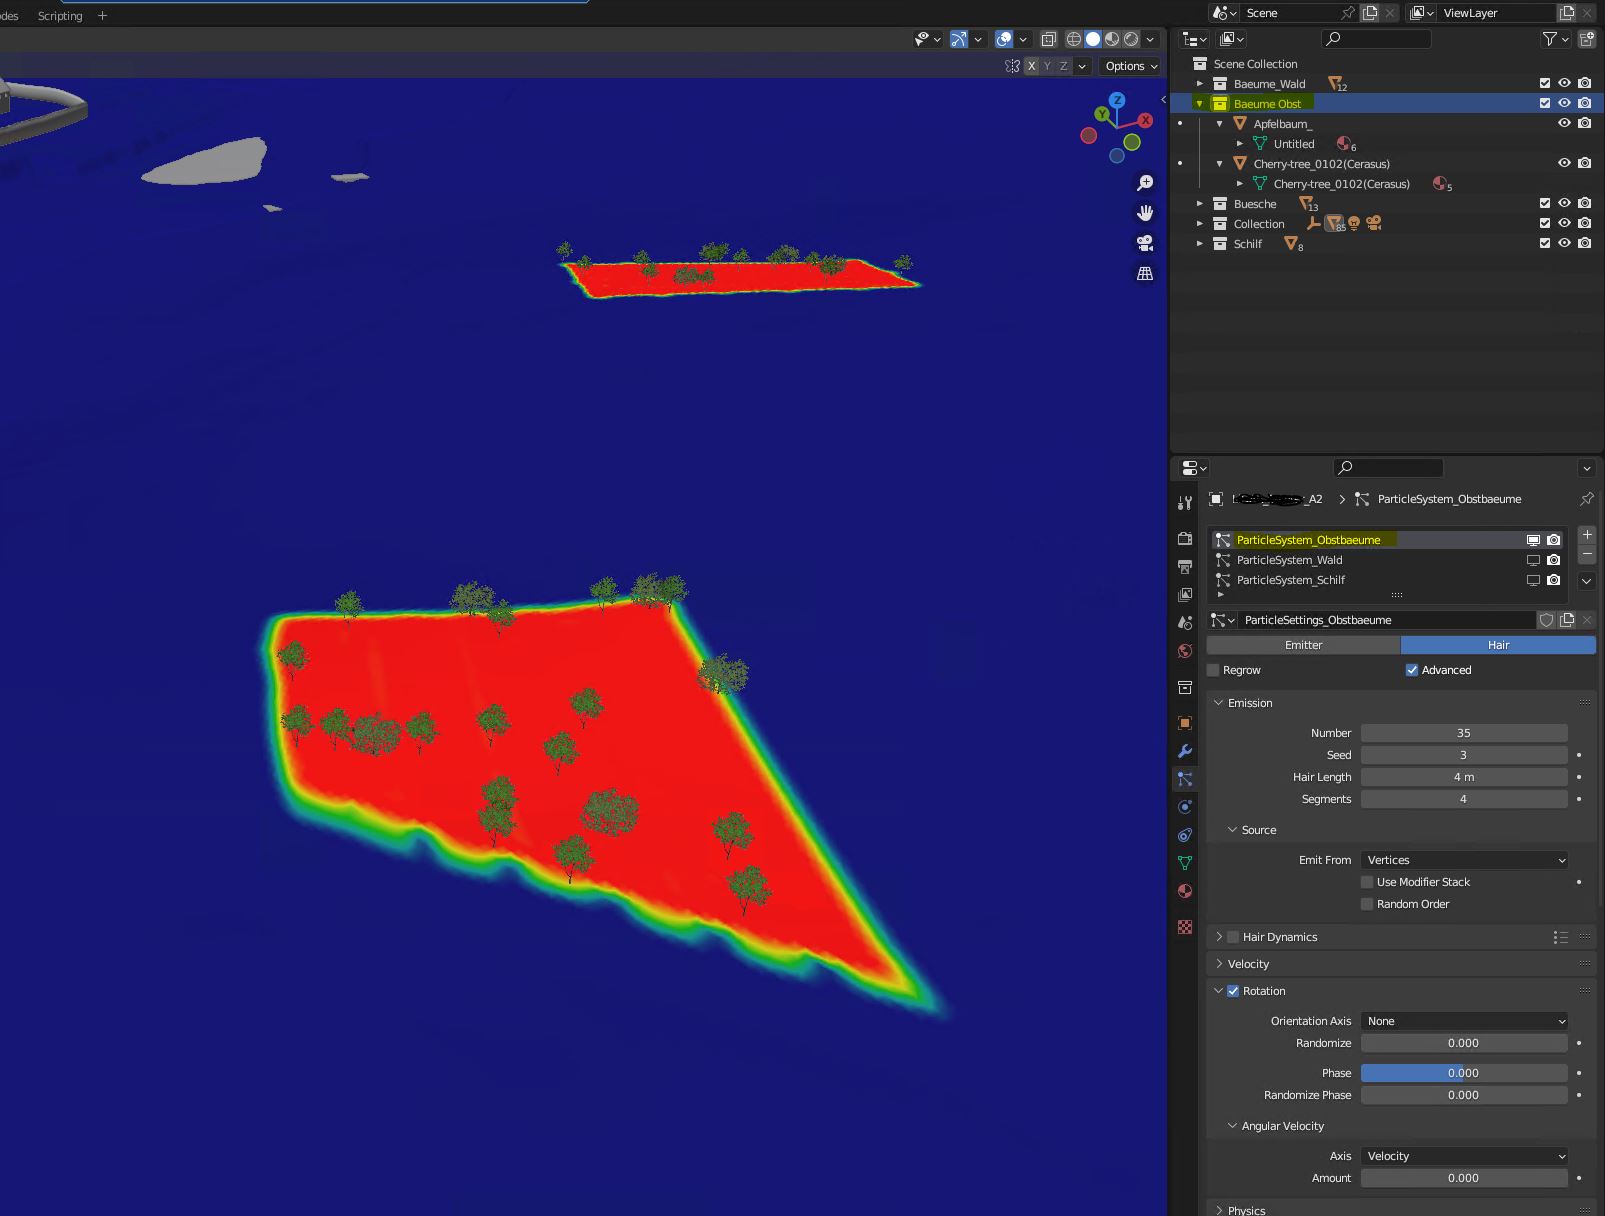Open the Modifiers wrench properties tab

[x=1185, y=751]
